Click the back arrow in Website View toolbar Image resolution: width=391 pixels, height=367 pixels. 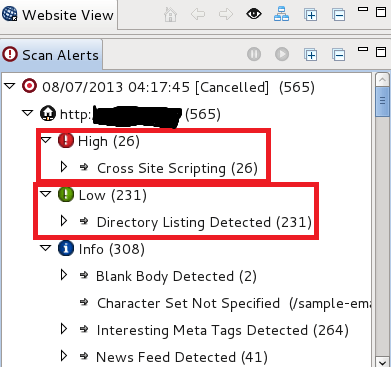pos(198,15)
